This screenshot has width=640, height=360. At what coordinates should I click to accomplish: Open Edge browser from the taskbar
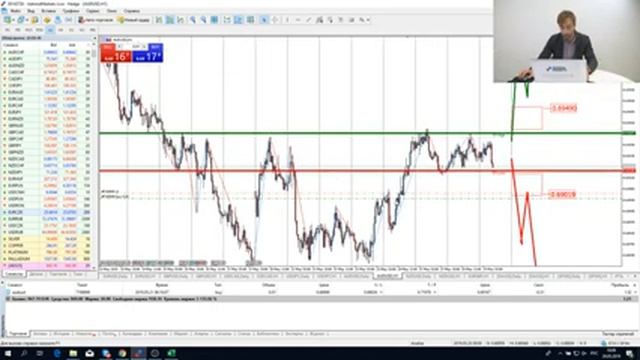tap(57, 353)
